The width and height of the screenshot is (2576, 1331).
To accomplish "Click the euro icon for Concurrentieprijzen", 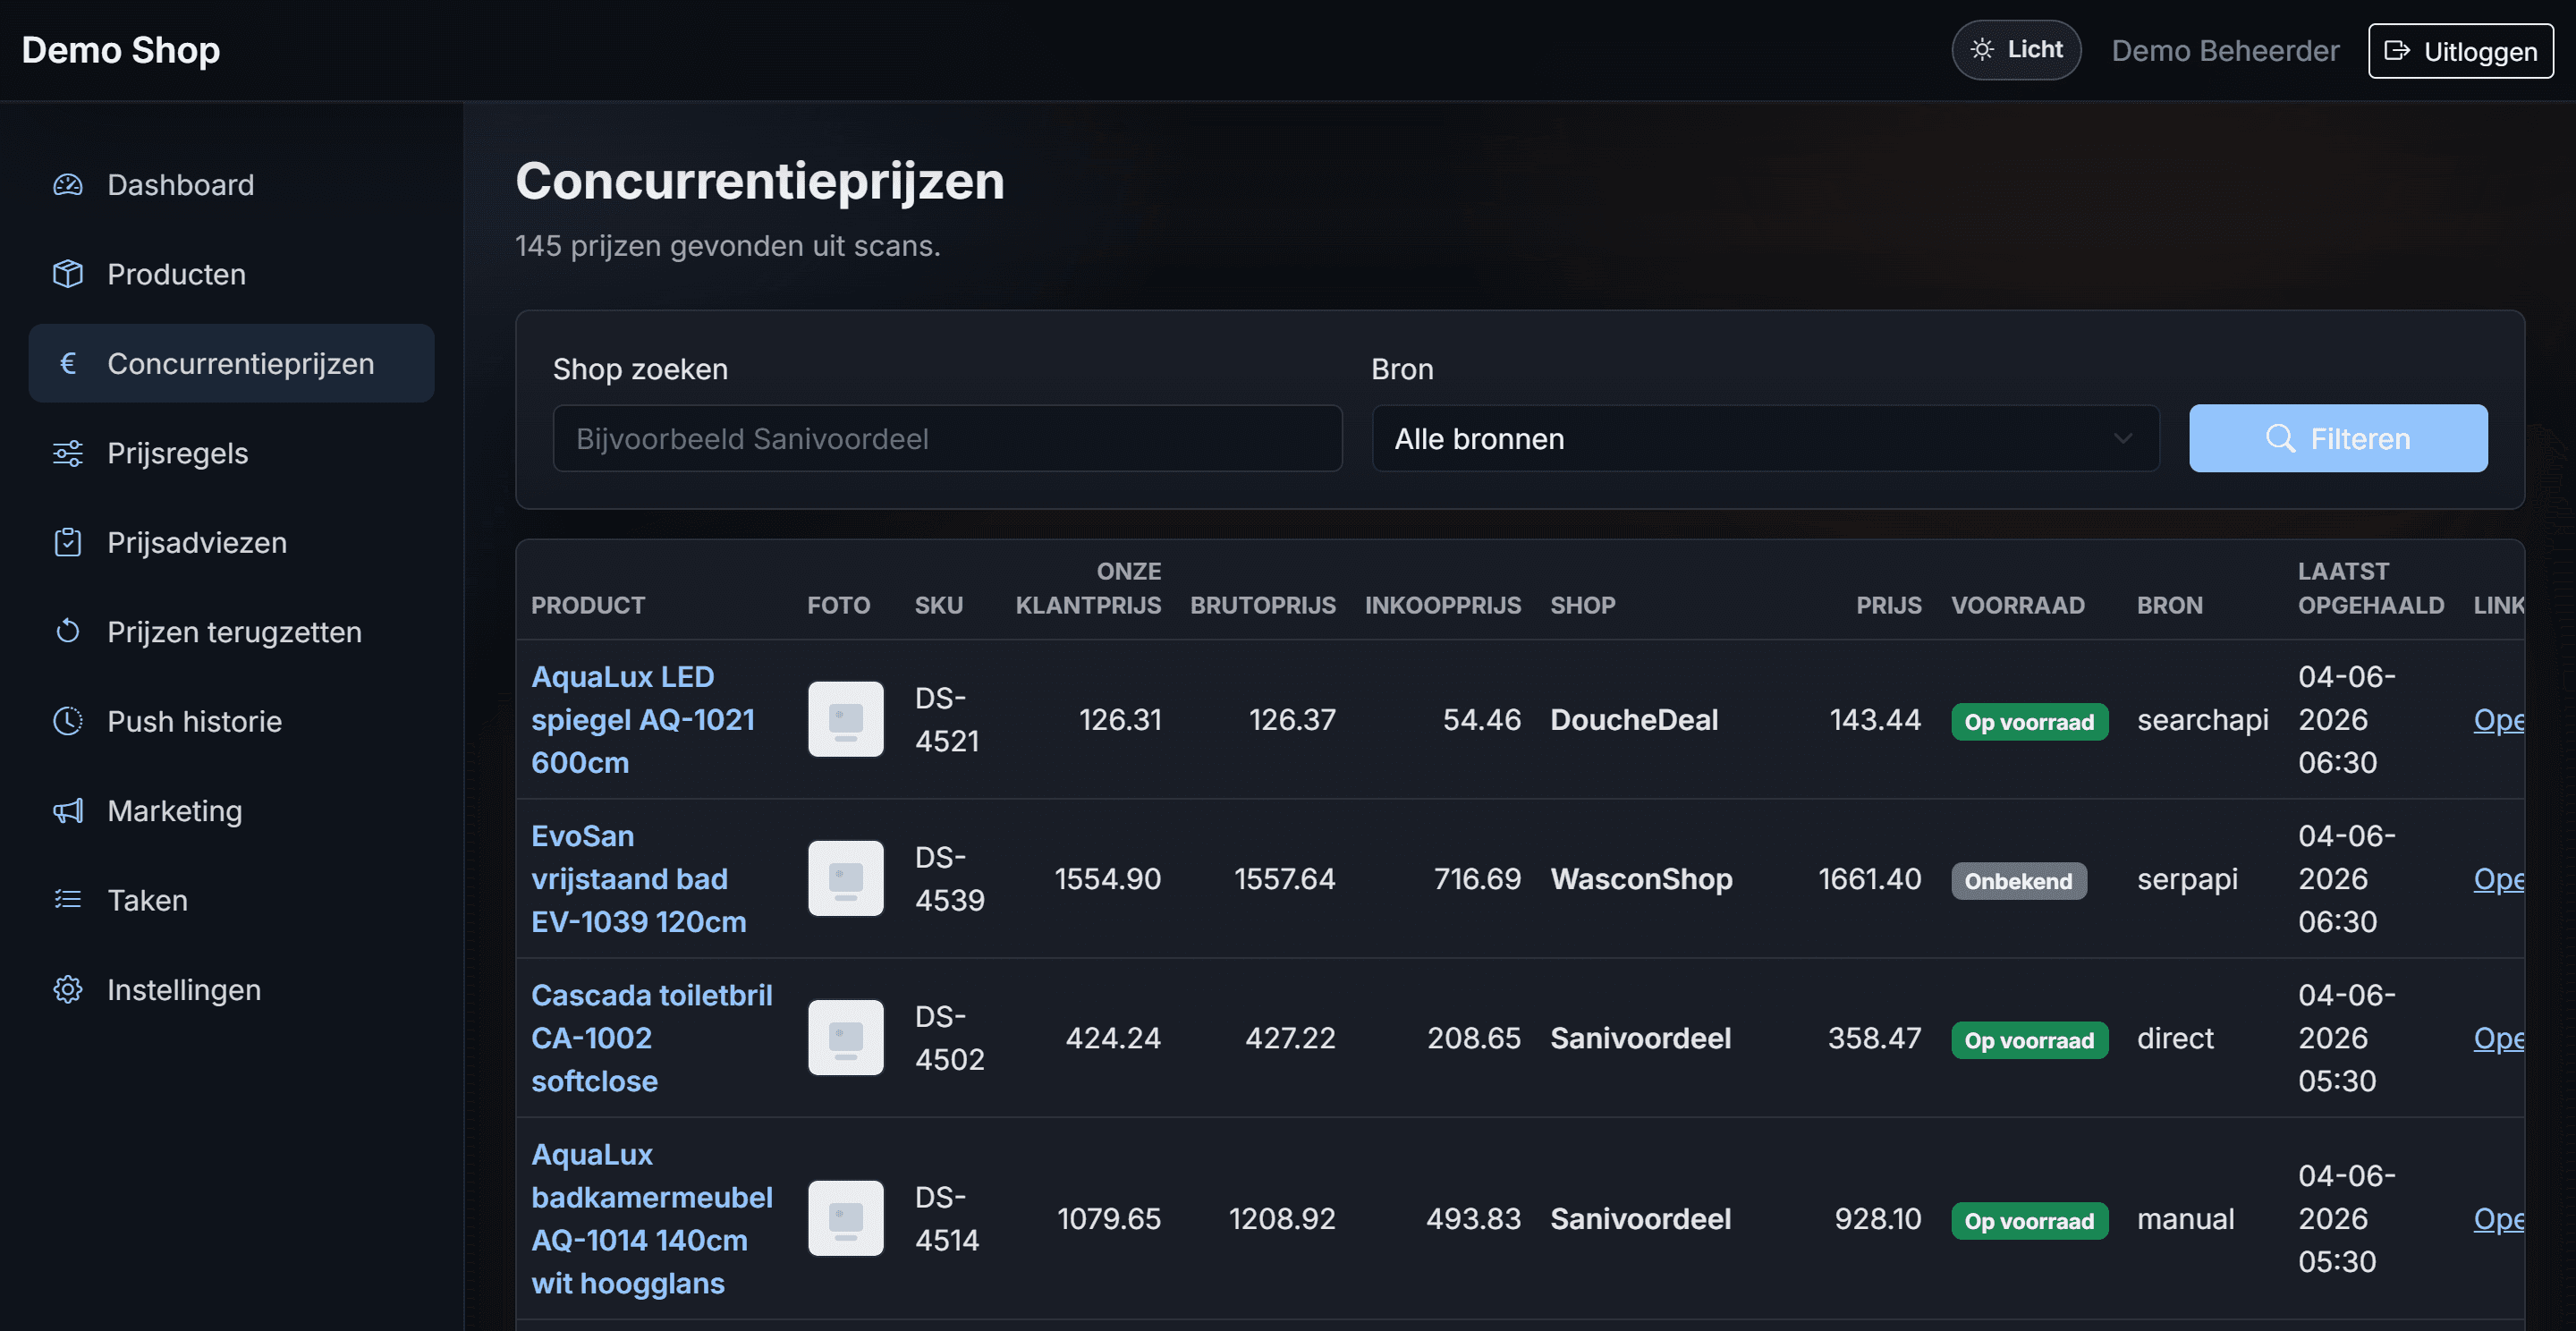I will (68, 363).
